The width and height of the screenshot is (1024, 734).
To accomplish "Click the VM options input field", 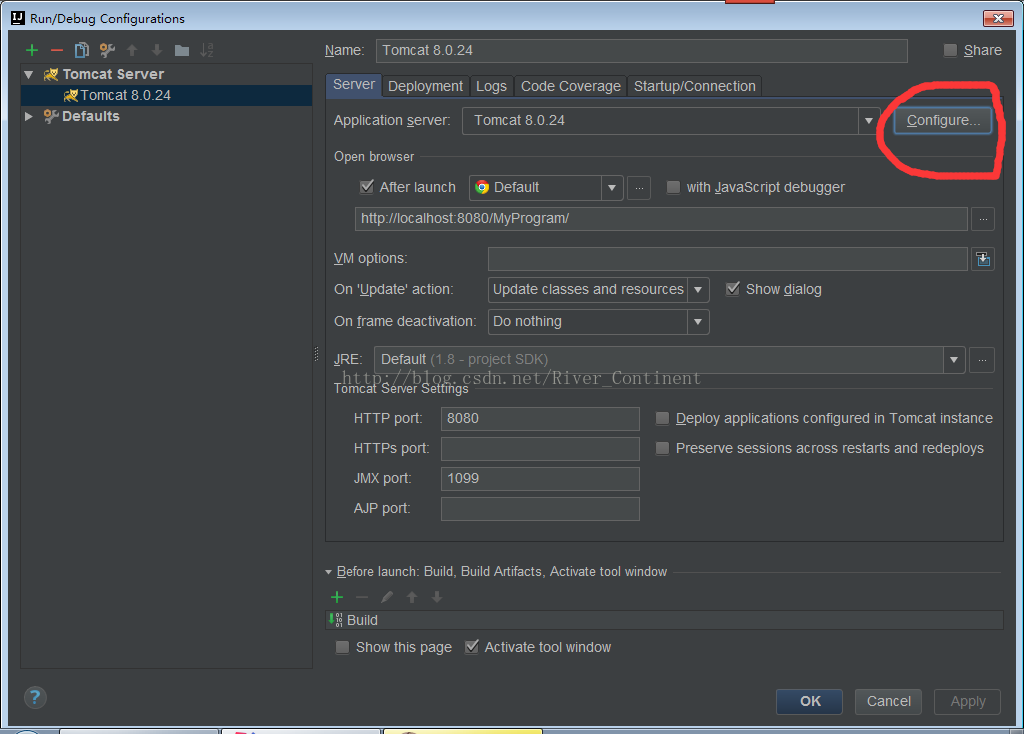I will 728,259.
